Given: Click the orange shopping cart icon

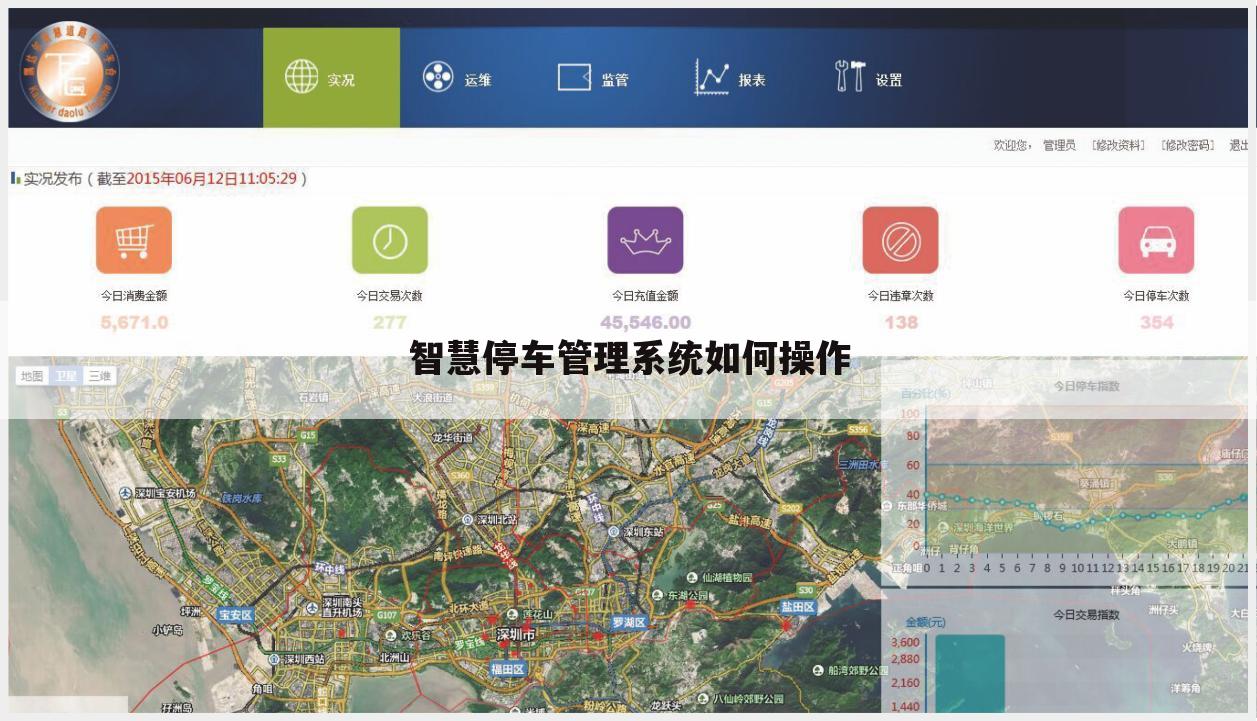Looking at the screenshot, I should click(134, 240).
